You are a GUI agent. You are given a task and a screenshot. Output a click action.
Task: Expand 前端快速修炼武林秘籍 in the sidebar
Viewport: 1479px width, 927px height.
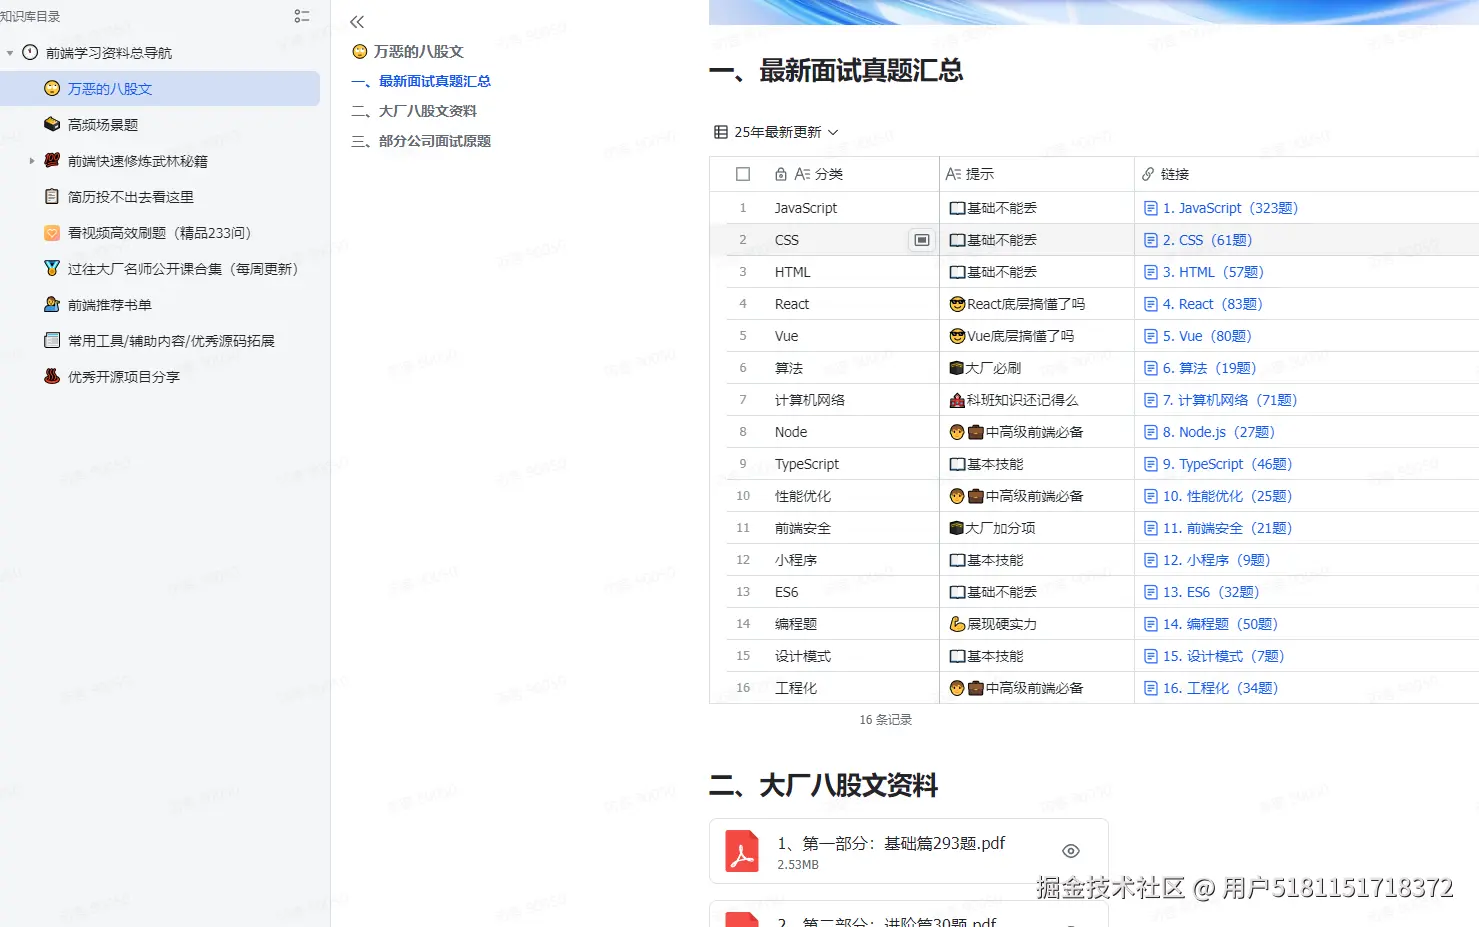pos(30,160)
